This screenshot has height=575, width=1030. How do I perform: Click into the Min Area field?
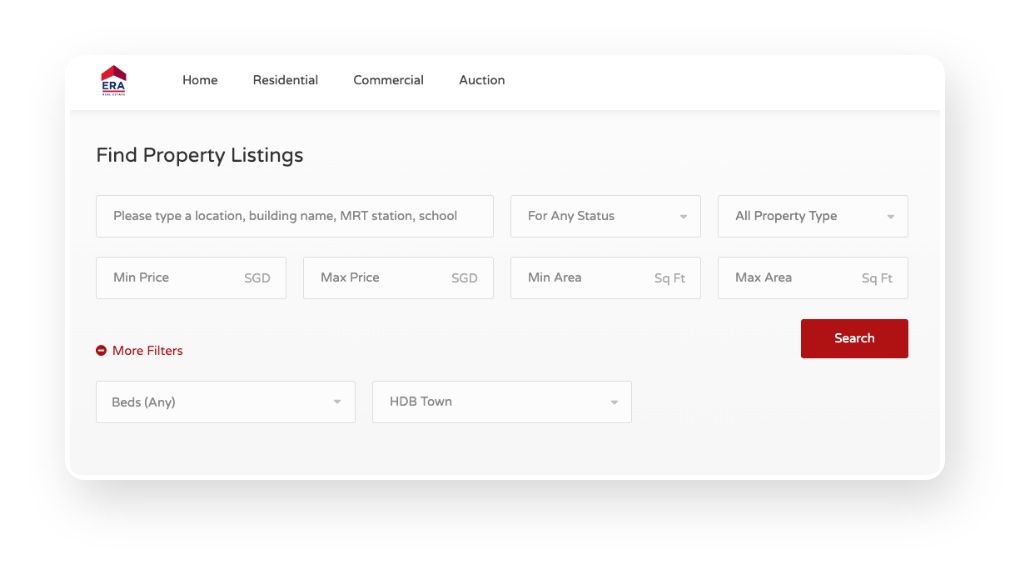tap(605, 278)
